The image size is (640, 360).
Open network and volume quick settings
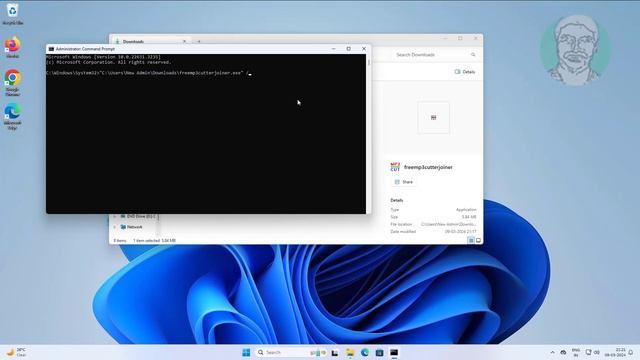click(592, 352)
